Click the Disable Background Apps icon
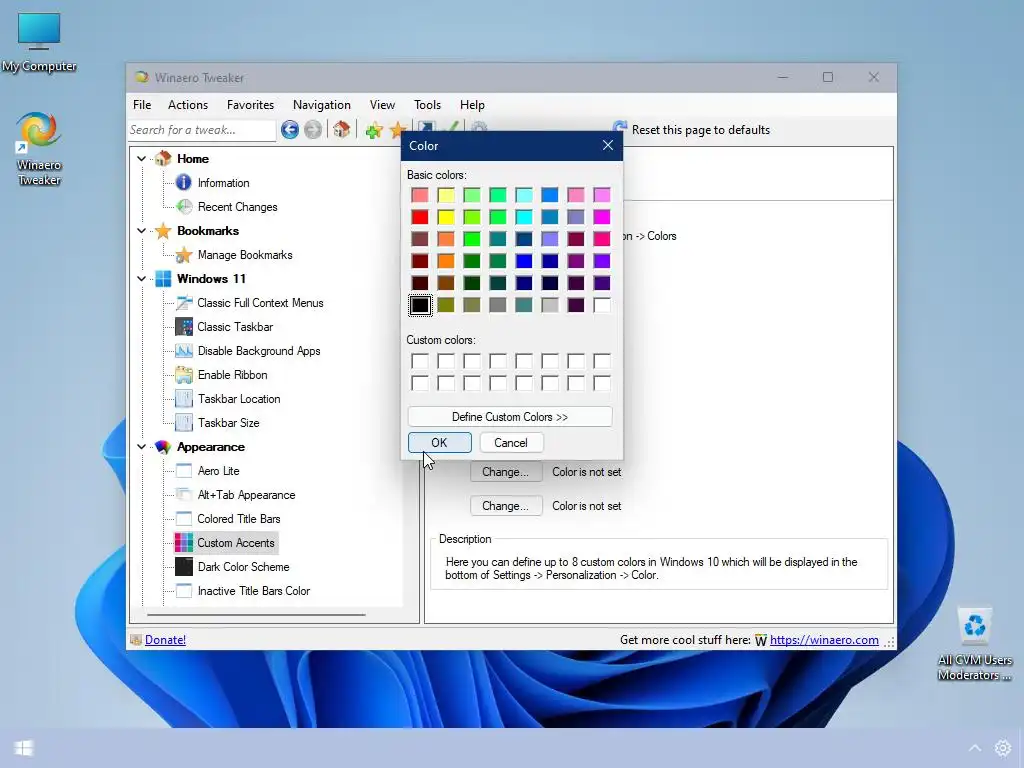The height and width of the screenshot is (768, 1024). coord(184,351)
